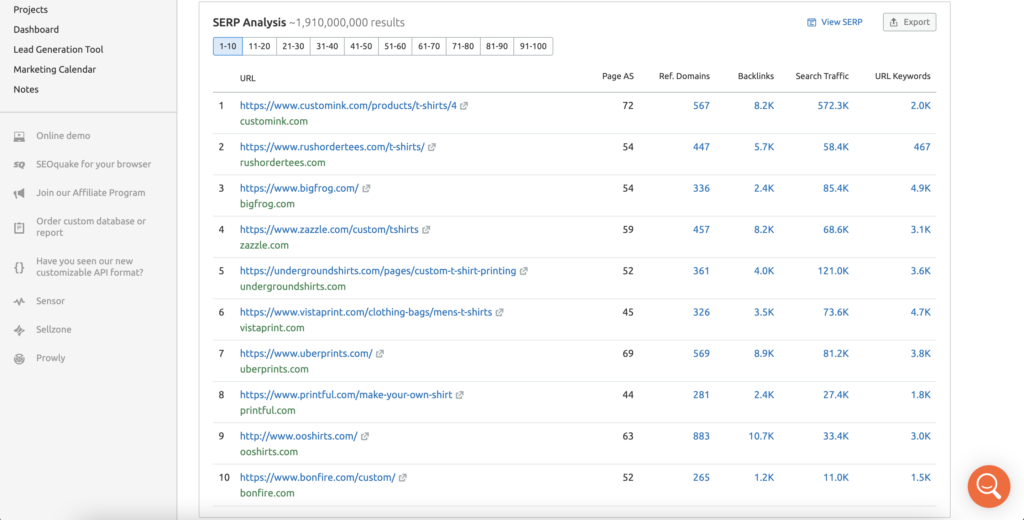Click 567 referring domains for customink

pos(701,106)
